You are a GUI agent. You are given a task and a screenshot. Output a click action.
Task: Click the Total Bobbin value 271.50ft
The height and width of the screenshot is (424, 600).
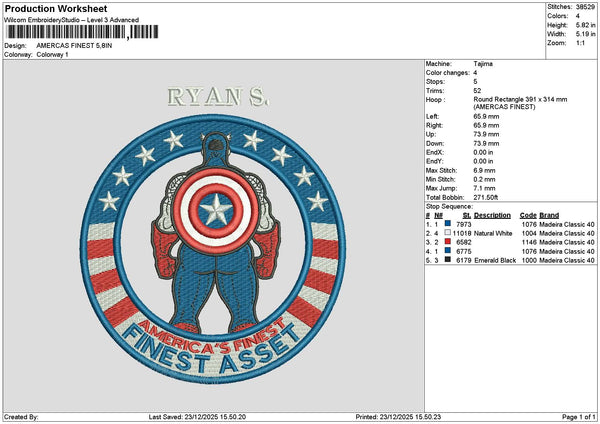click(x=486, y=197)
